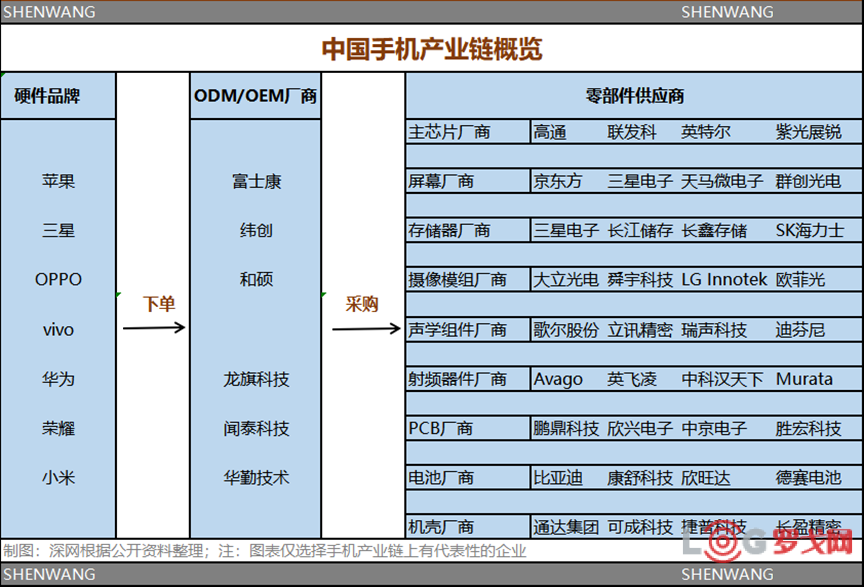
Task: Select manufacturer 和硕
Action: [x=256, y=279]
